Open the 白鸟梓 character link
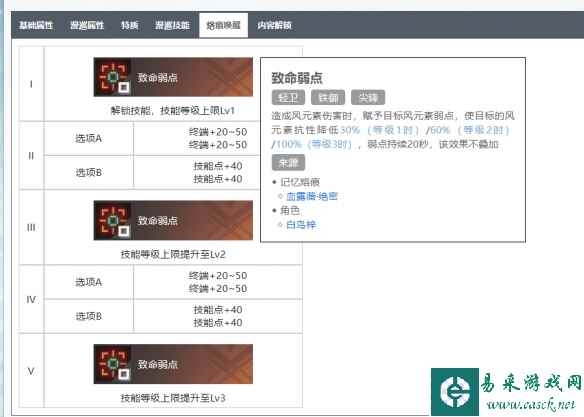This screenshot has height=417, width=584. (301, 225)
